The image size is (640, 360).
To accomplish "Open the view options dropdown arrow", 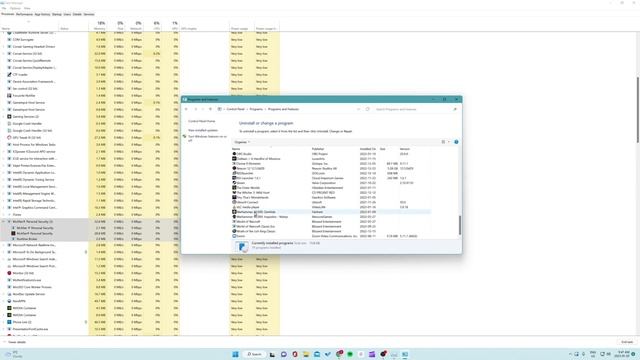I will click(449, 142).
